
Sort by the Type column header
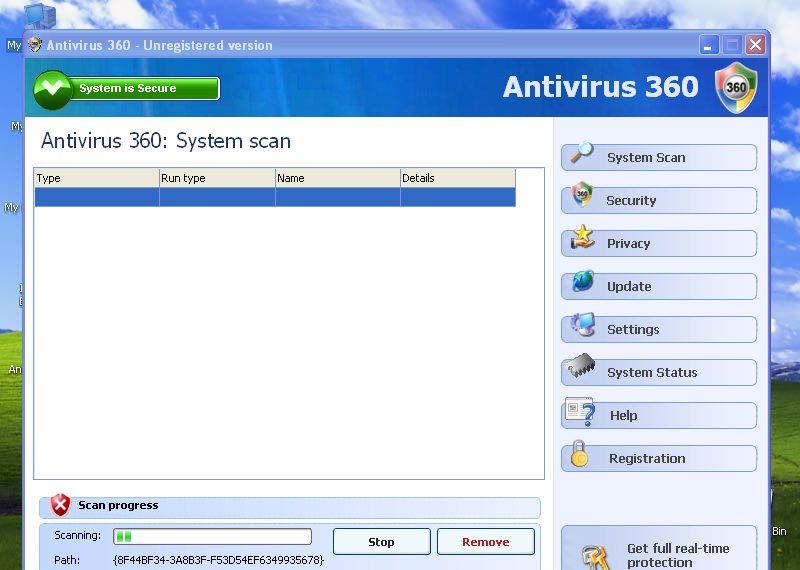click(96, 178)
